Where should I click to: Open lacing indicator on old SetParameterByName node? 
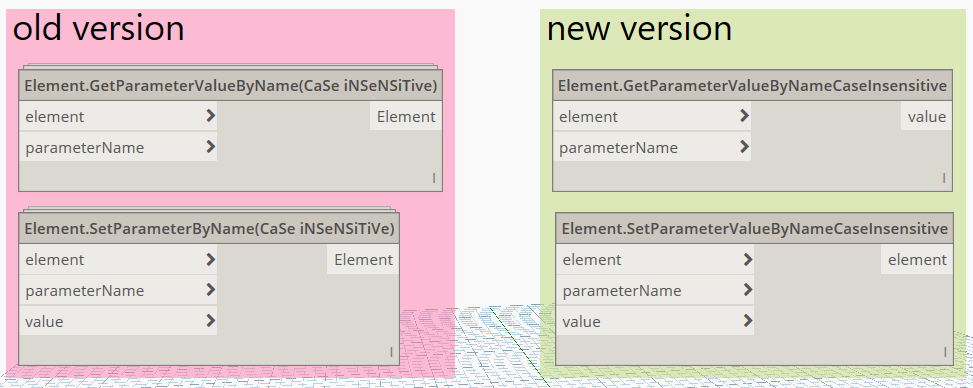click(x=391, y=353)
